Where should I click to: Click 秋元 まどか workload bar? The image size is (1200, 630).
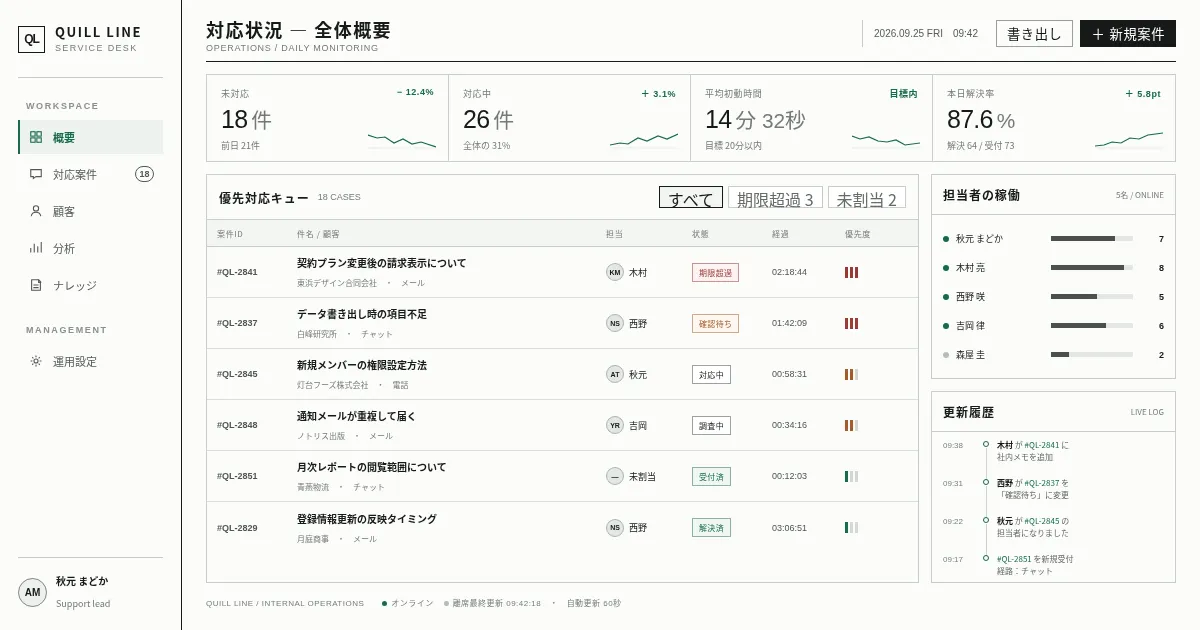click(x=1092, y=239)
